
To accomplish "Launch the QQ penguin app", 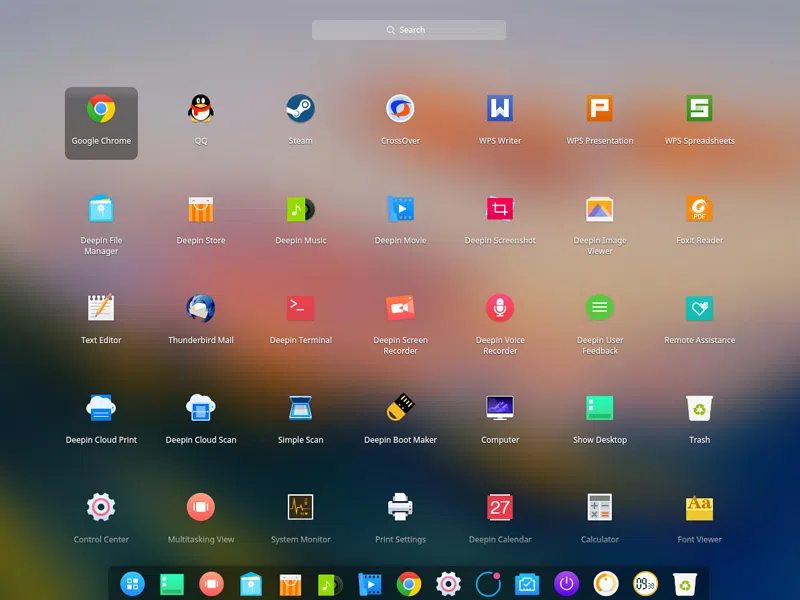I will click(x=201, y=109).
